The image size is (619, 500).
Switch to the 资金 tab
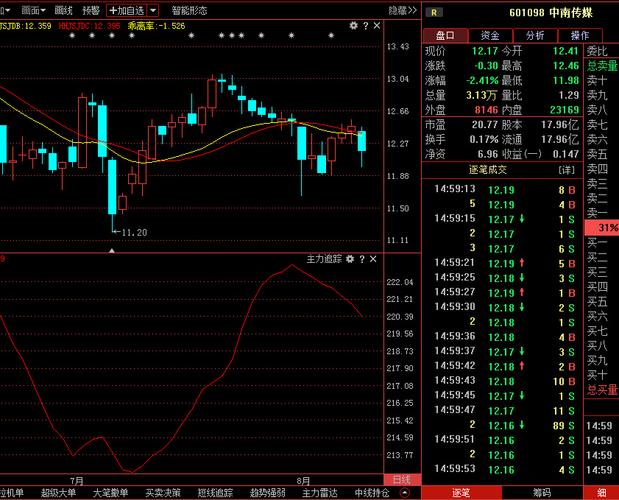click(490, 36)
